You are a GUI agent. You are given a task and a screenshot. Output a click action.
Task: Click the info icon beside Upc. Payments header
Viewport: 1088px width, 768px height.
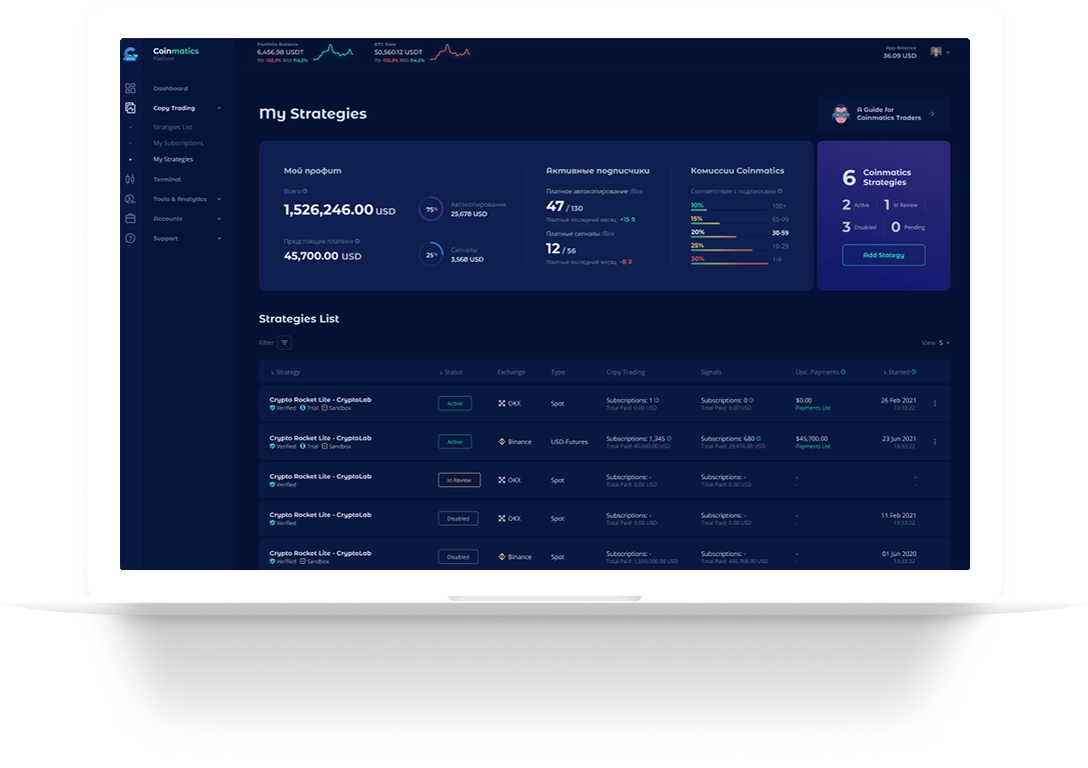(x=843, y=372)
